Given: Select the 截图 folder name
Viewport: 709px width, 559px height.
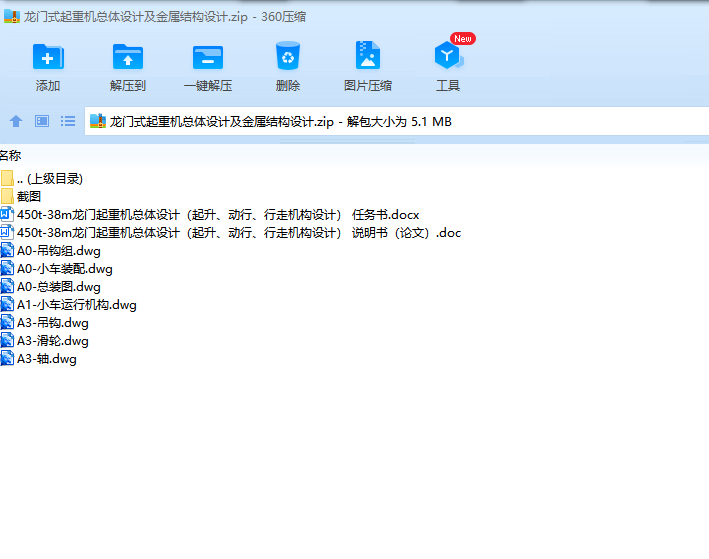Looking at the screenshot, I should (x=29, y=197).
